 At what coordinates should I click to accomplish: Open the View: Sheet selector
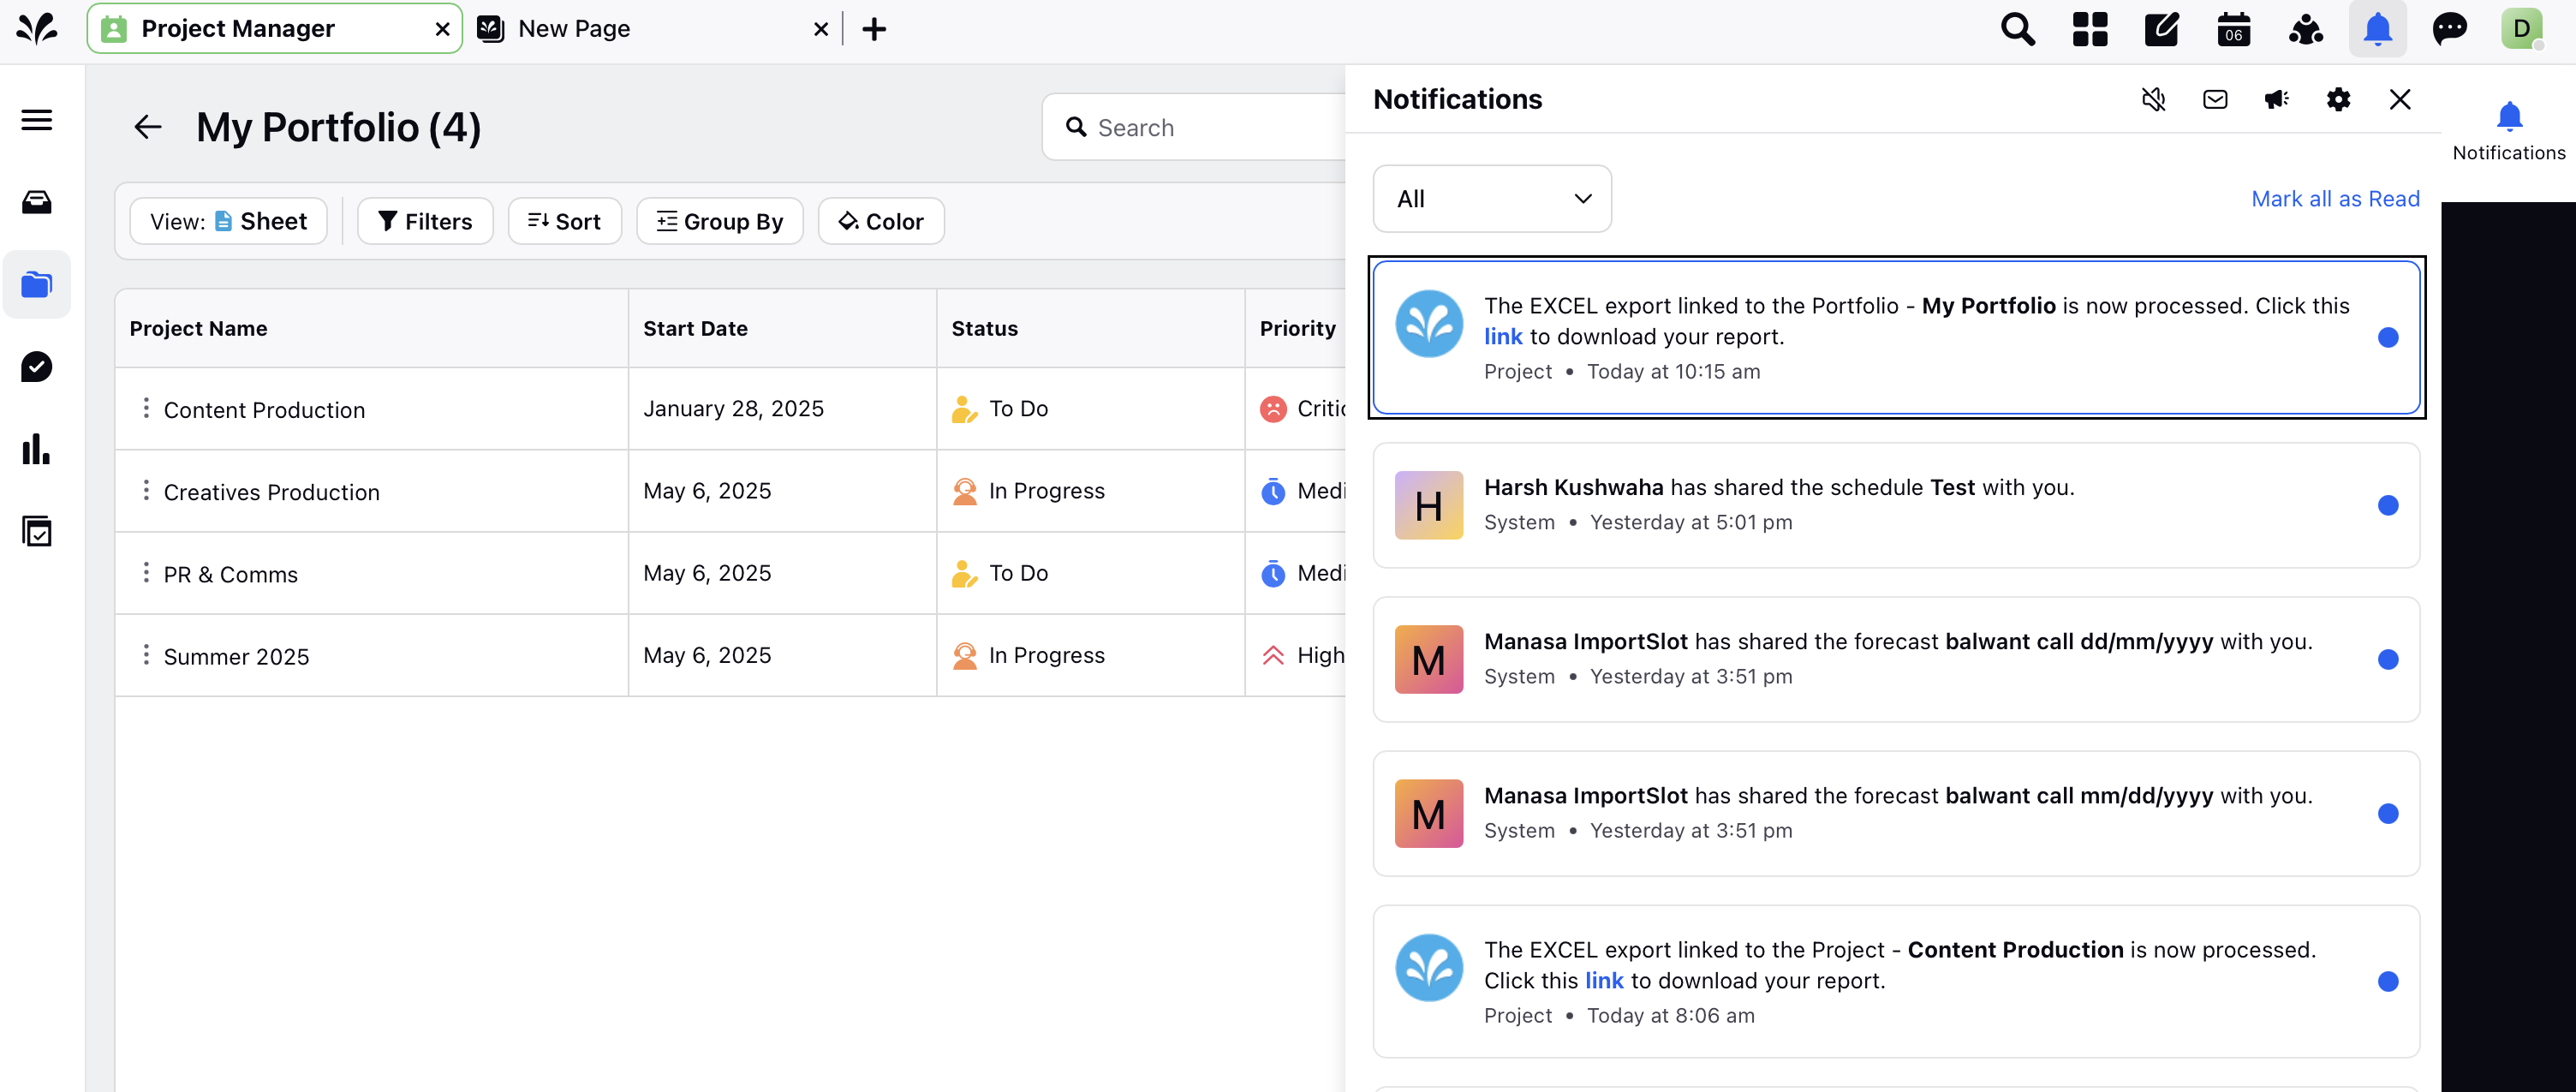[x=229, y=221]
